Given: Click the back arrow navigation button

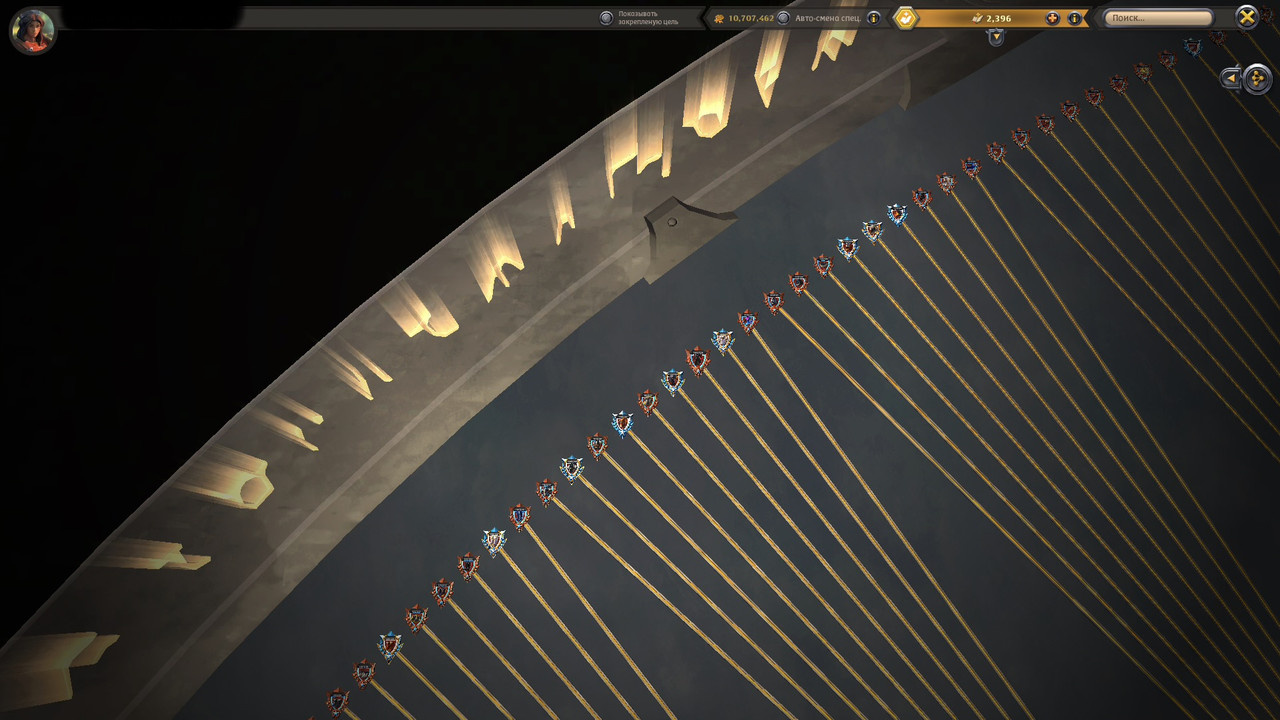Looking at the screenshot, I should click(1232, 78).
